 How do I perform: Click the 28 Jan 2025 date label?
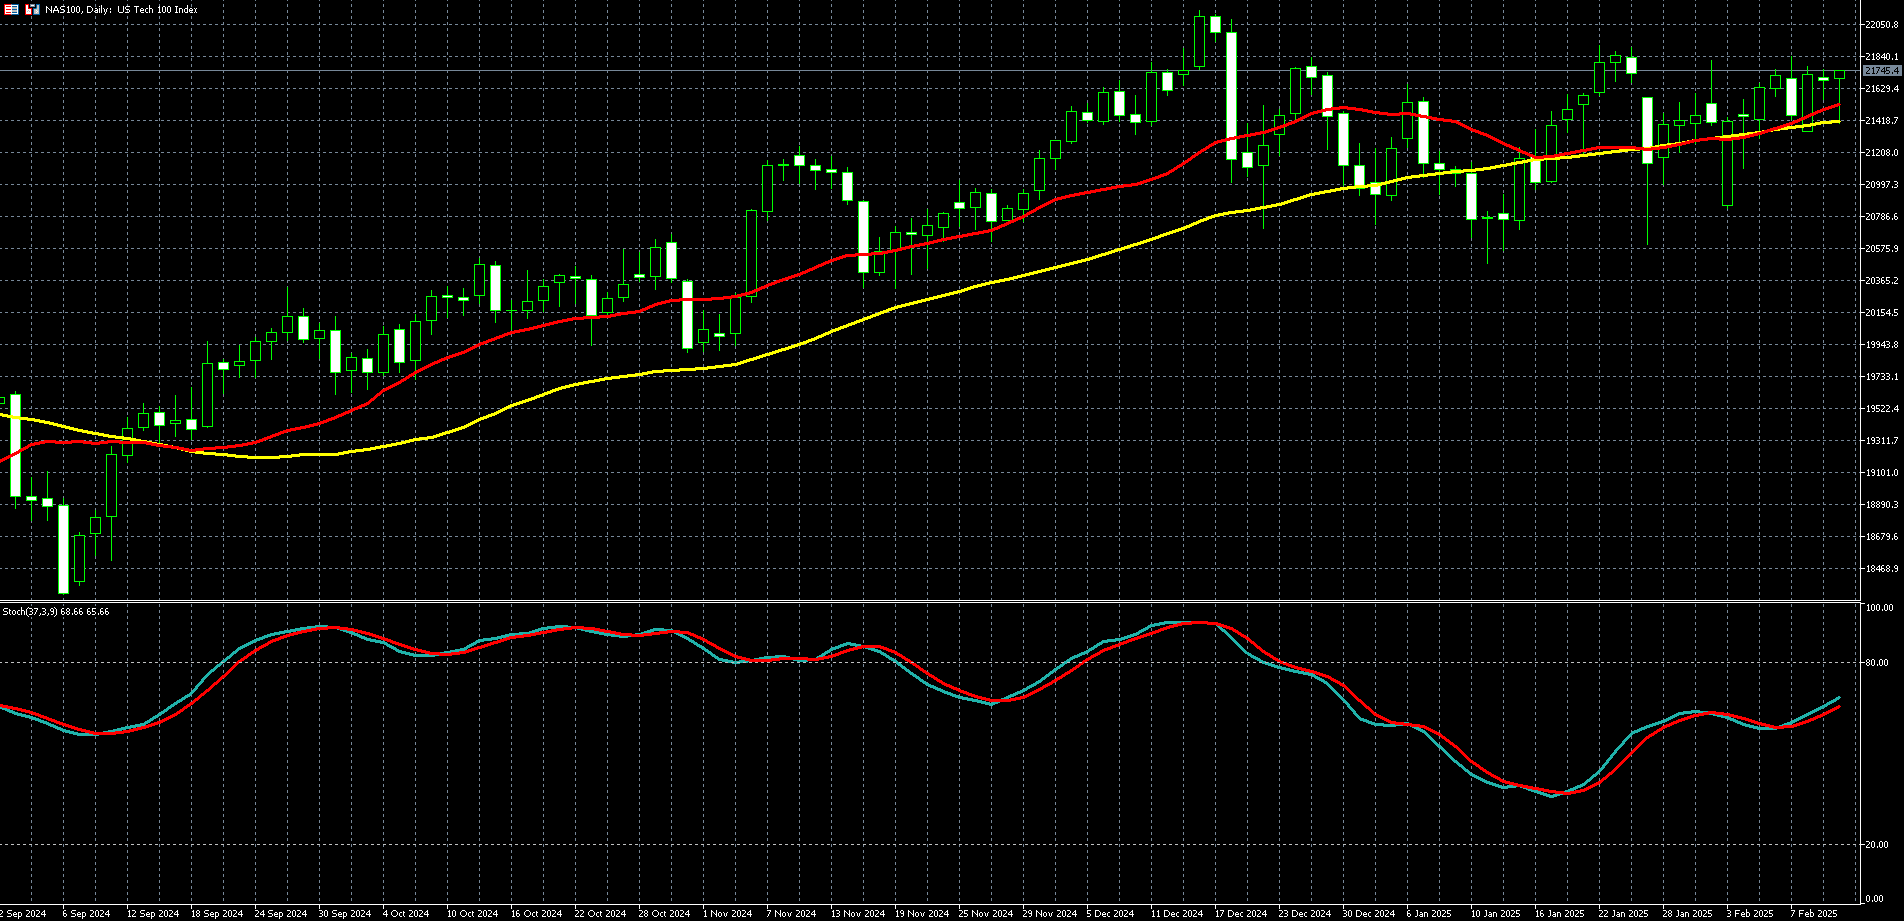[1688, 914]
